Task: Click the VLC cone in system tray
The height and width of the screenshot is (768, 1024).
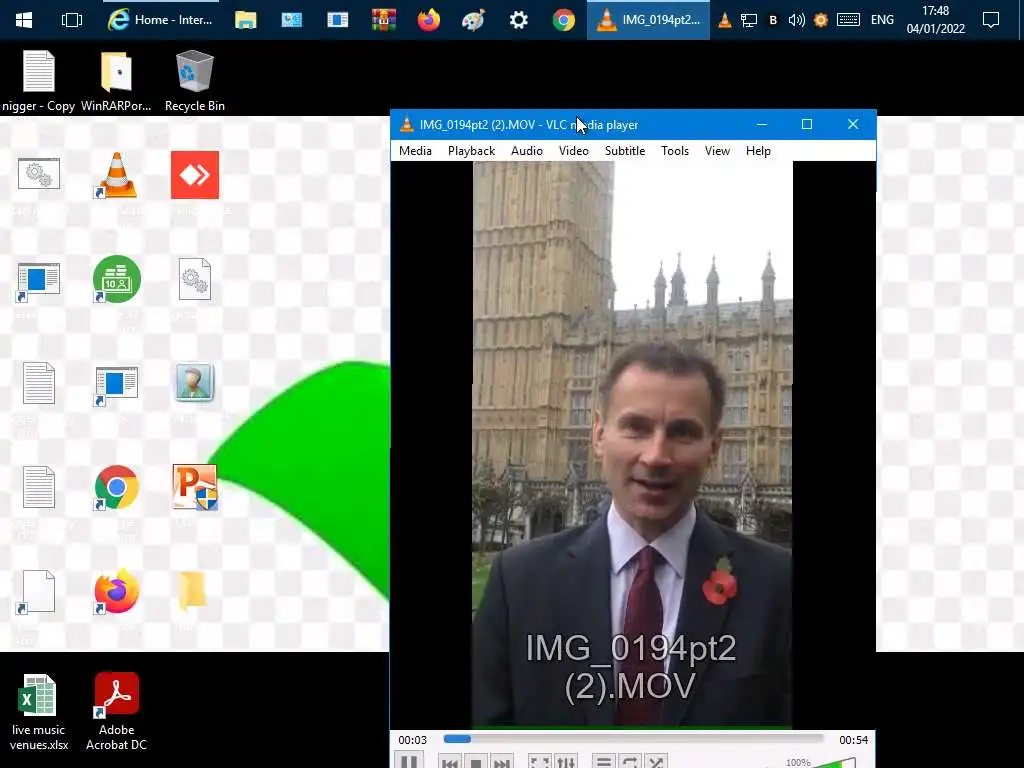Action: (x=724, y=20)
